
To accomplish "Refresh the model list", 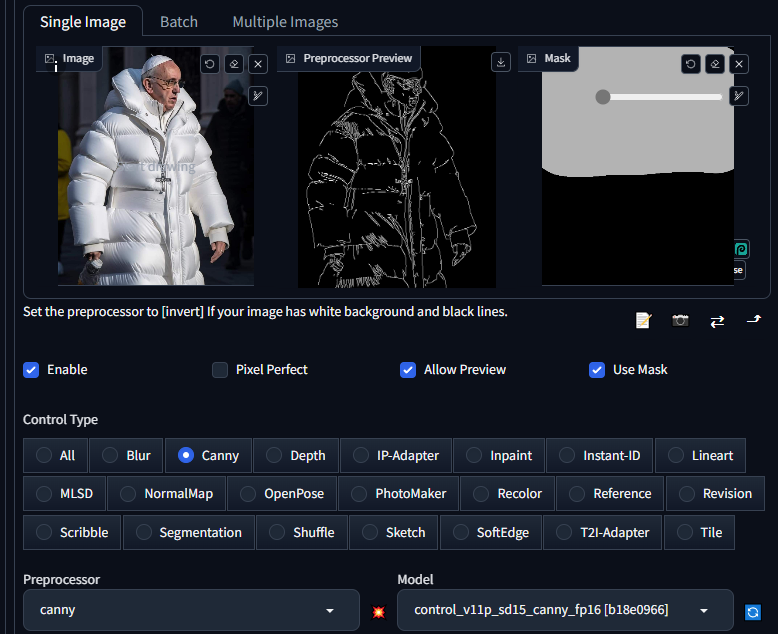I will pyautogui.click(x=753, y=611).
